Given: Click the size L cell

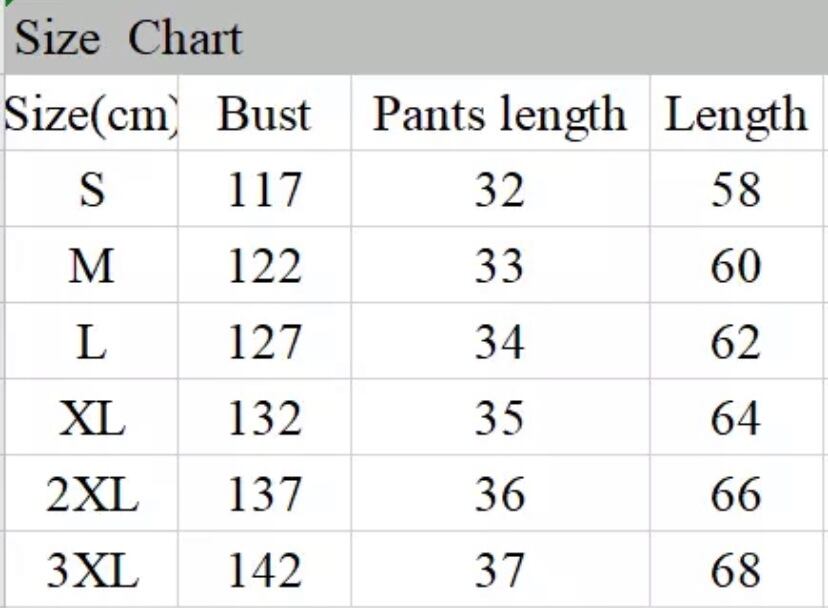Looking at the screenshot, I should click(90, 342).
